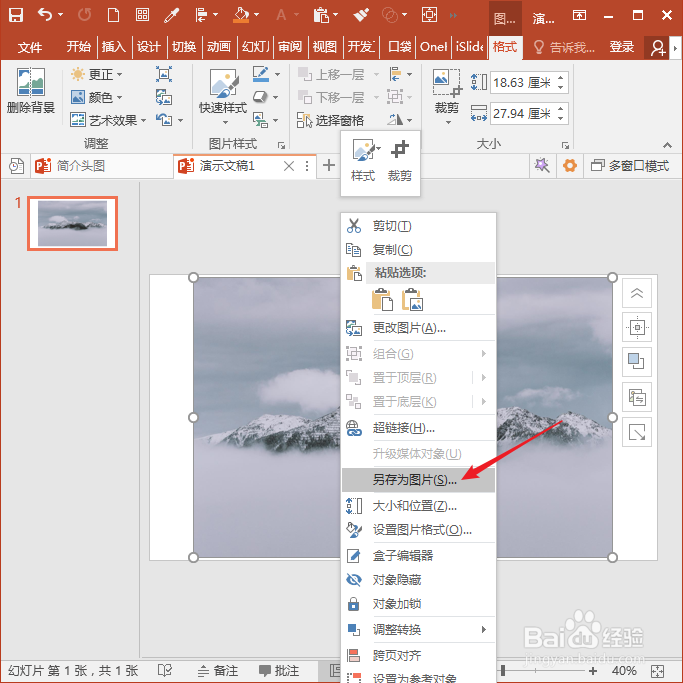Click the new tab plus icon
683x683 pixels.
(x=329, y=166)
